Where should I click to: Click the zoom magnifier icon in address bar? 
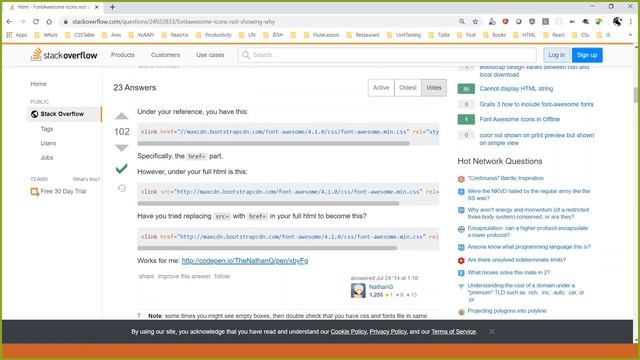coord(462,22)
